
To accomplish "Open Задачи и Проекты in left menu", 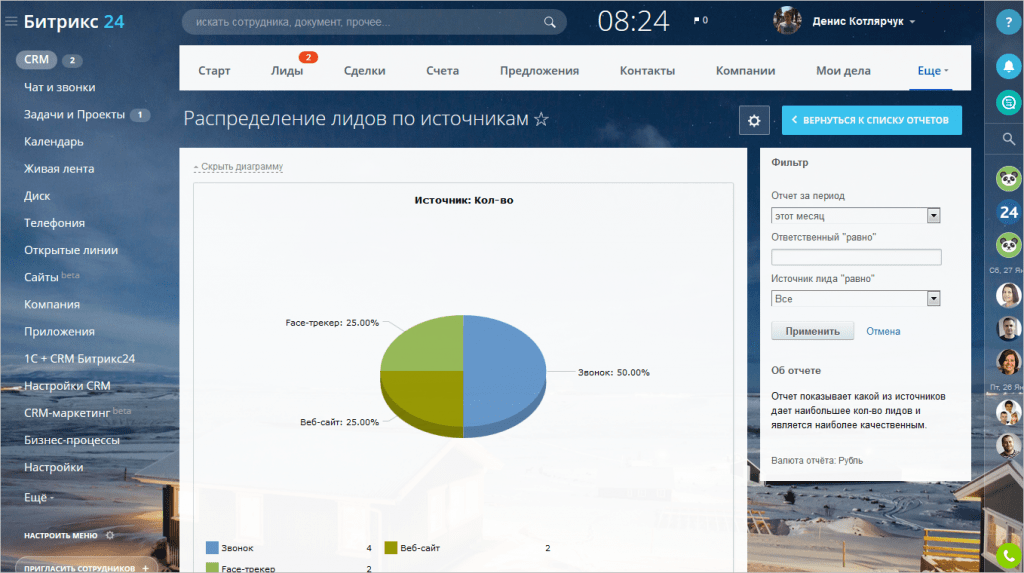I will tap(74, 114).
